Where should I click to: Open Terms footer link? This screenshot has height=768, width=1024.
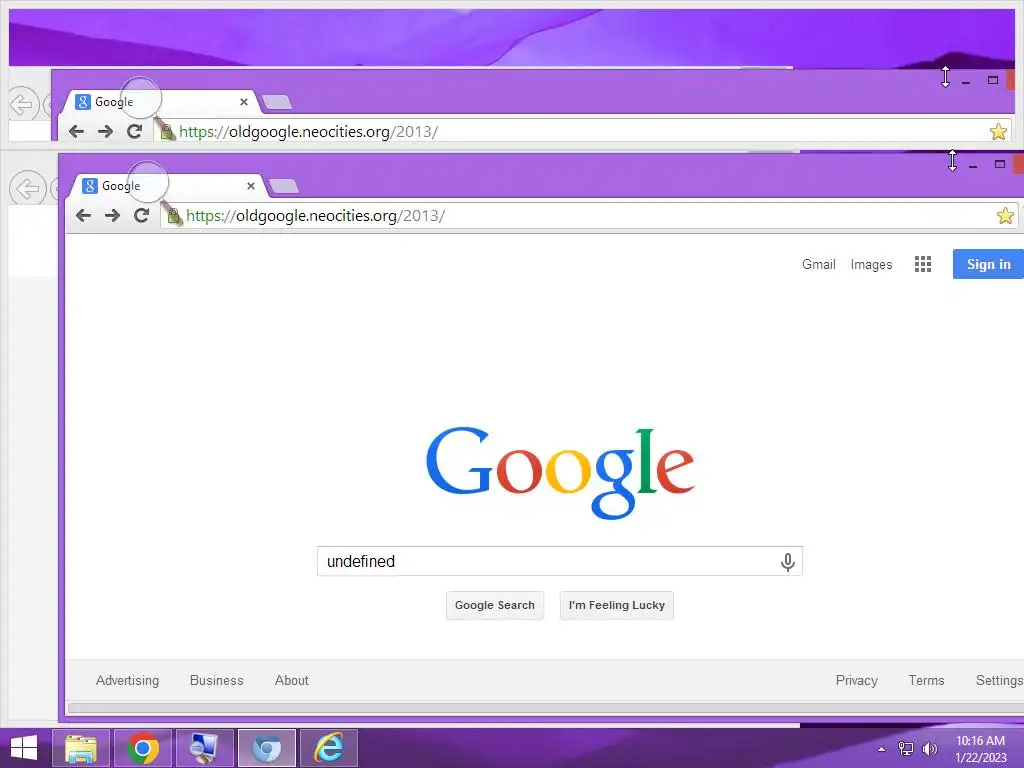[927, 680]
